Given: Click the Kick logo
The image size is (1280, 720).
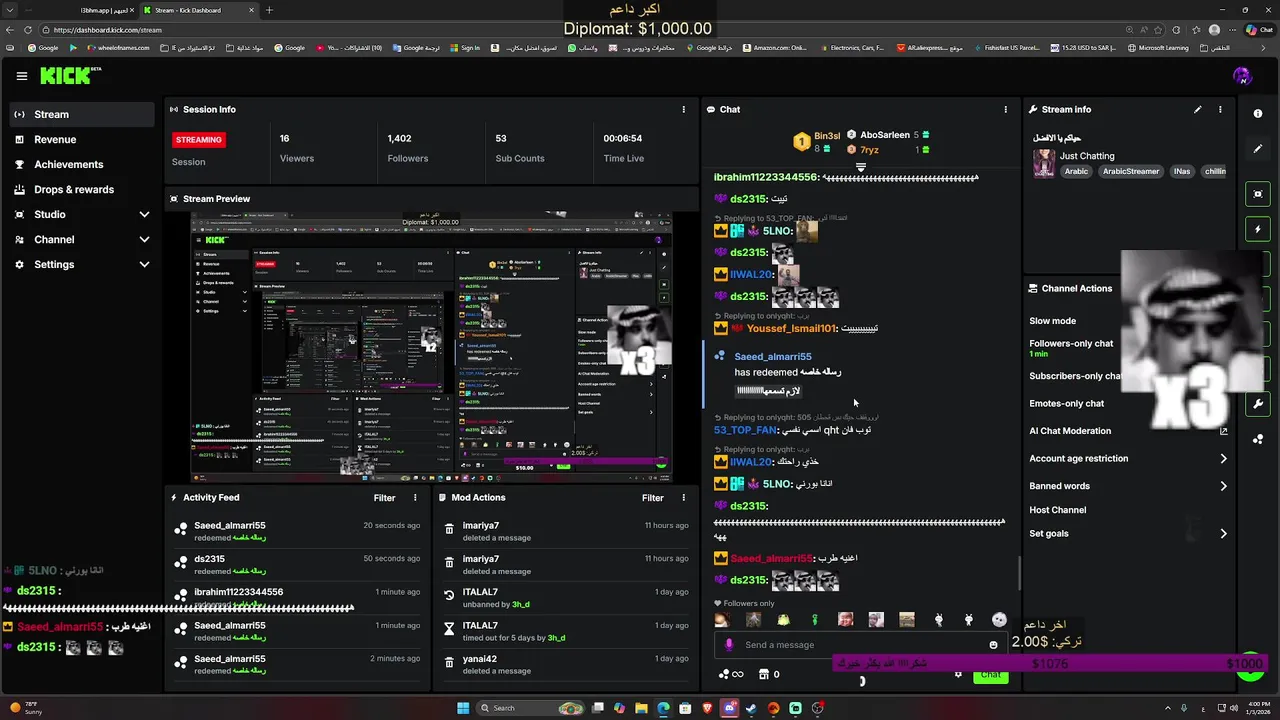Looking at the screenshot, I should click(x=70, y=75).
